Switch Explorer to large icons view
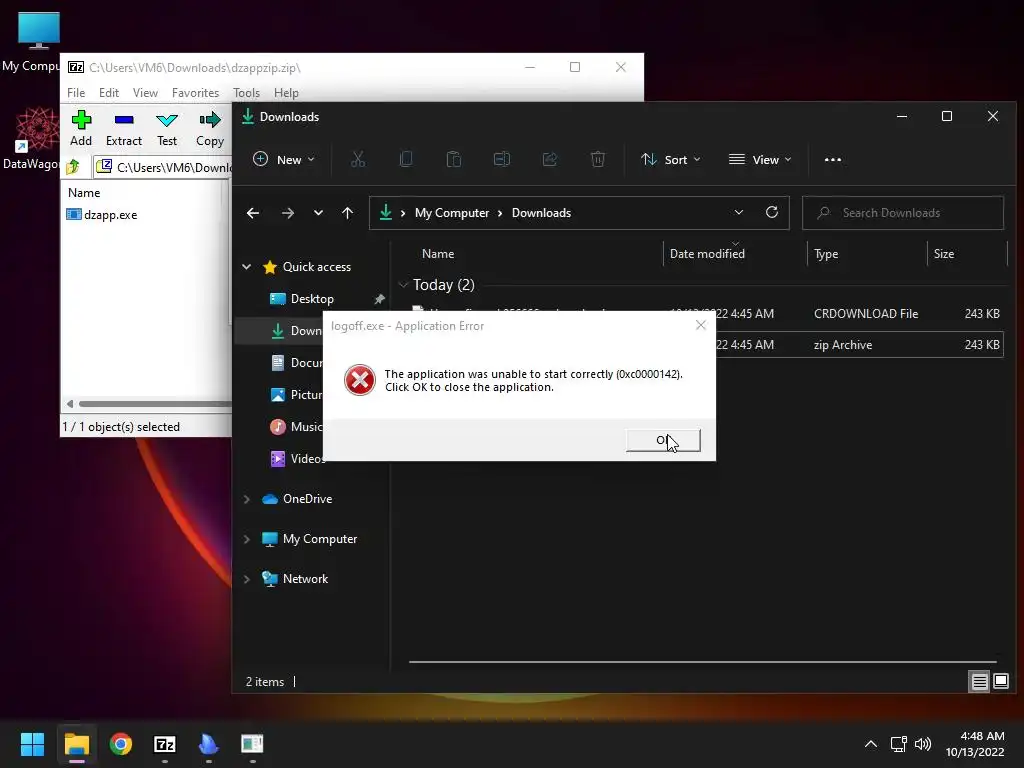This screenshot has height=768, width=1024. coord(1000,682)
